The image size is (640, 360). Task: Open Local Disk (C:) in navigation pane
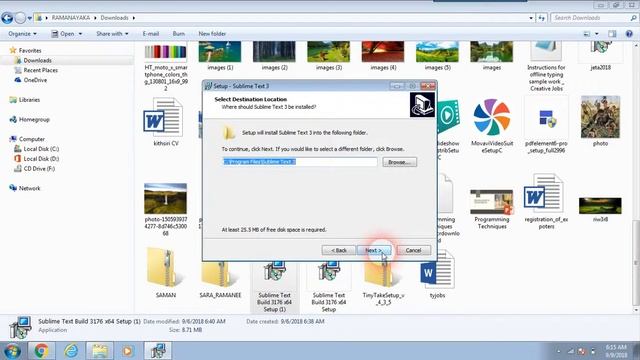coord(41,149)
